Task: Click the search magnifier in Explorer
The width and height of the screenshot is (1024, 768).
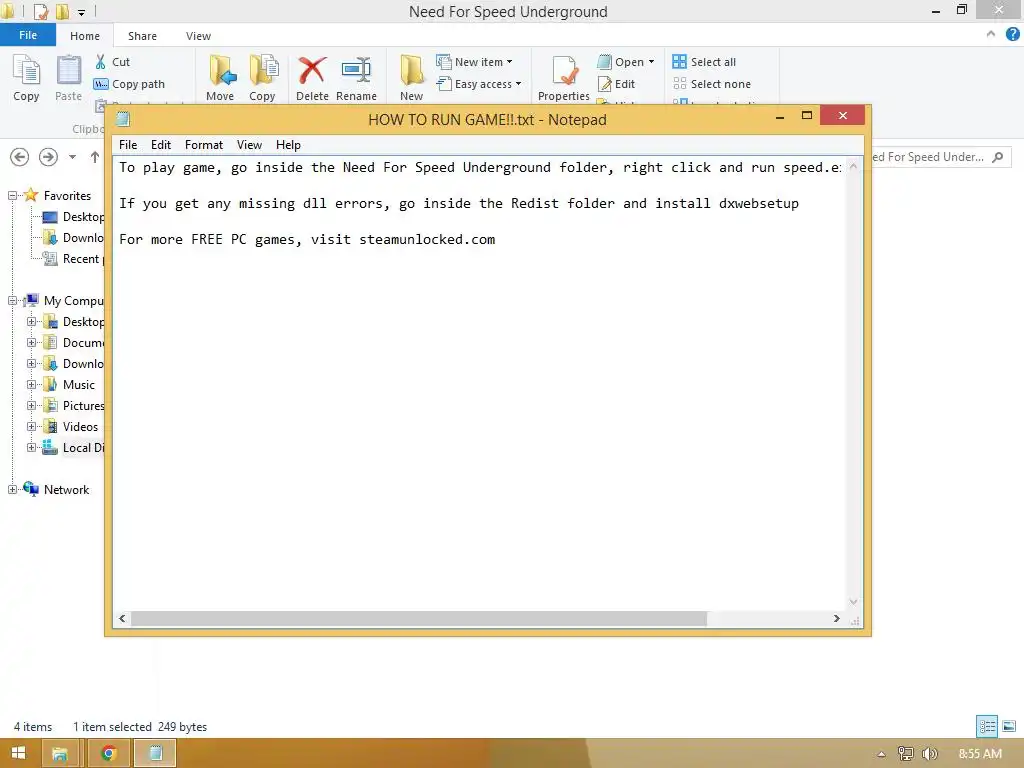Action: click(x=997, y=157)
